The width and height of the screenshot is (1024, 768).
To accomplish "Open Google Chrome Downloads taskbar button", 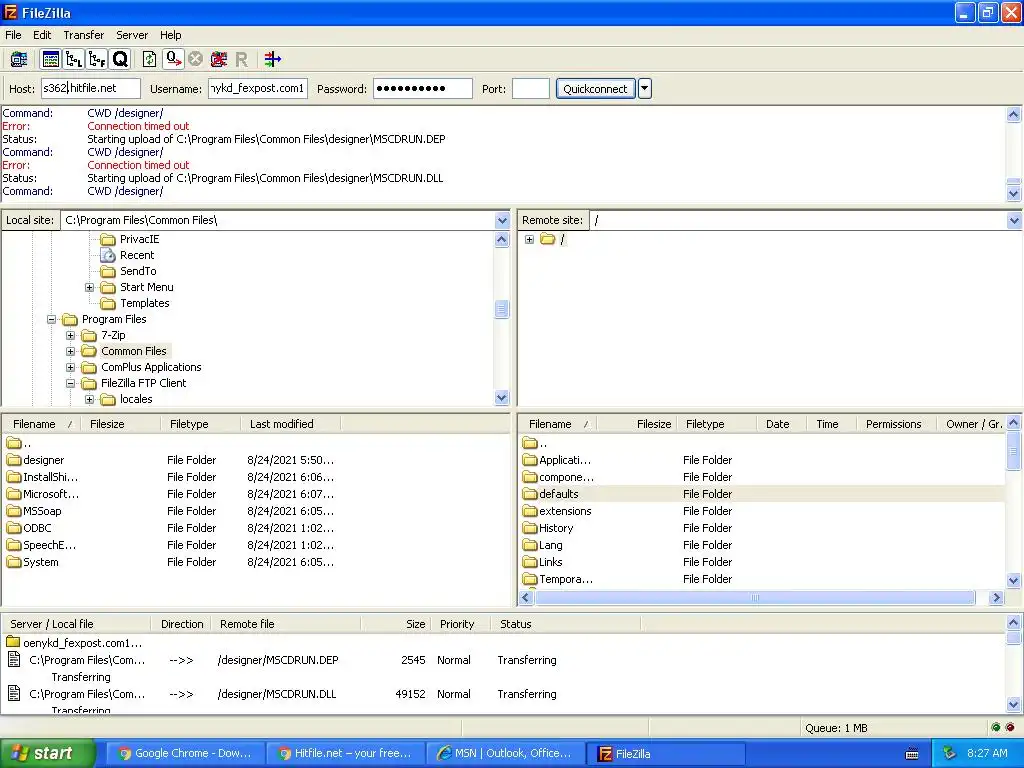I will [185, 754].
